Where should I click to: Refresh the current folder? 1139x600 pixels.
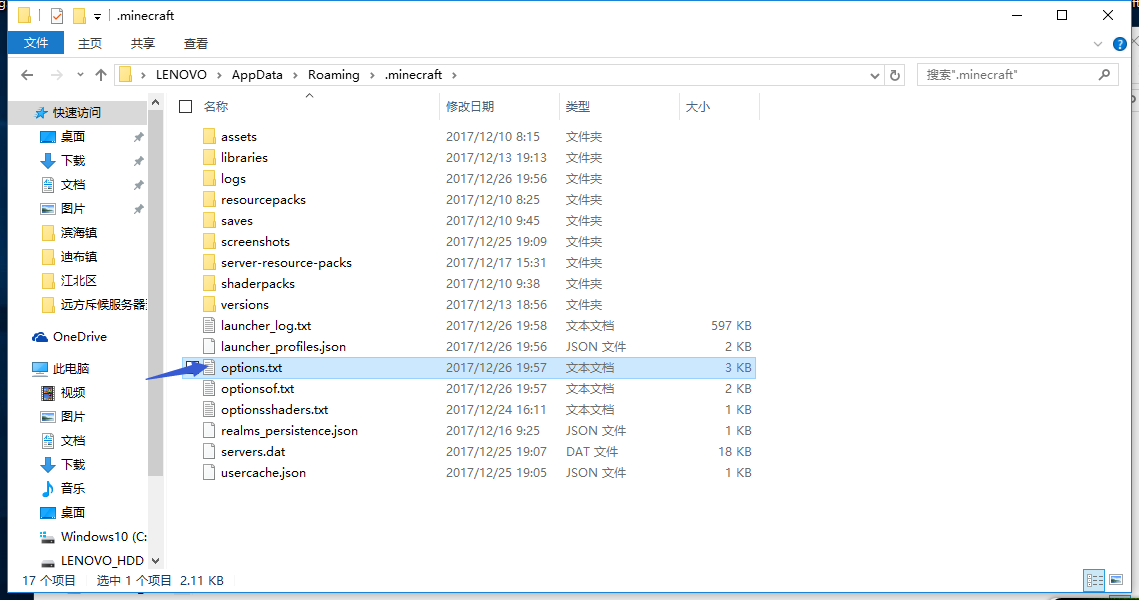pos(895,76)
